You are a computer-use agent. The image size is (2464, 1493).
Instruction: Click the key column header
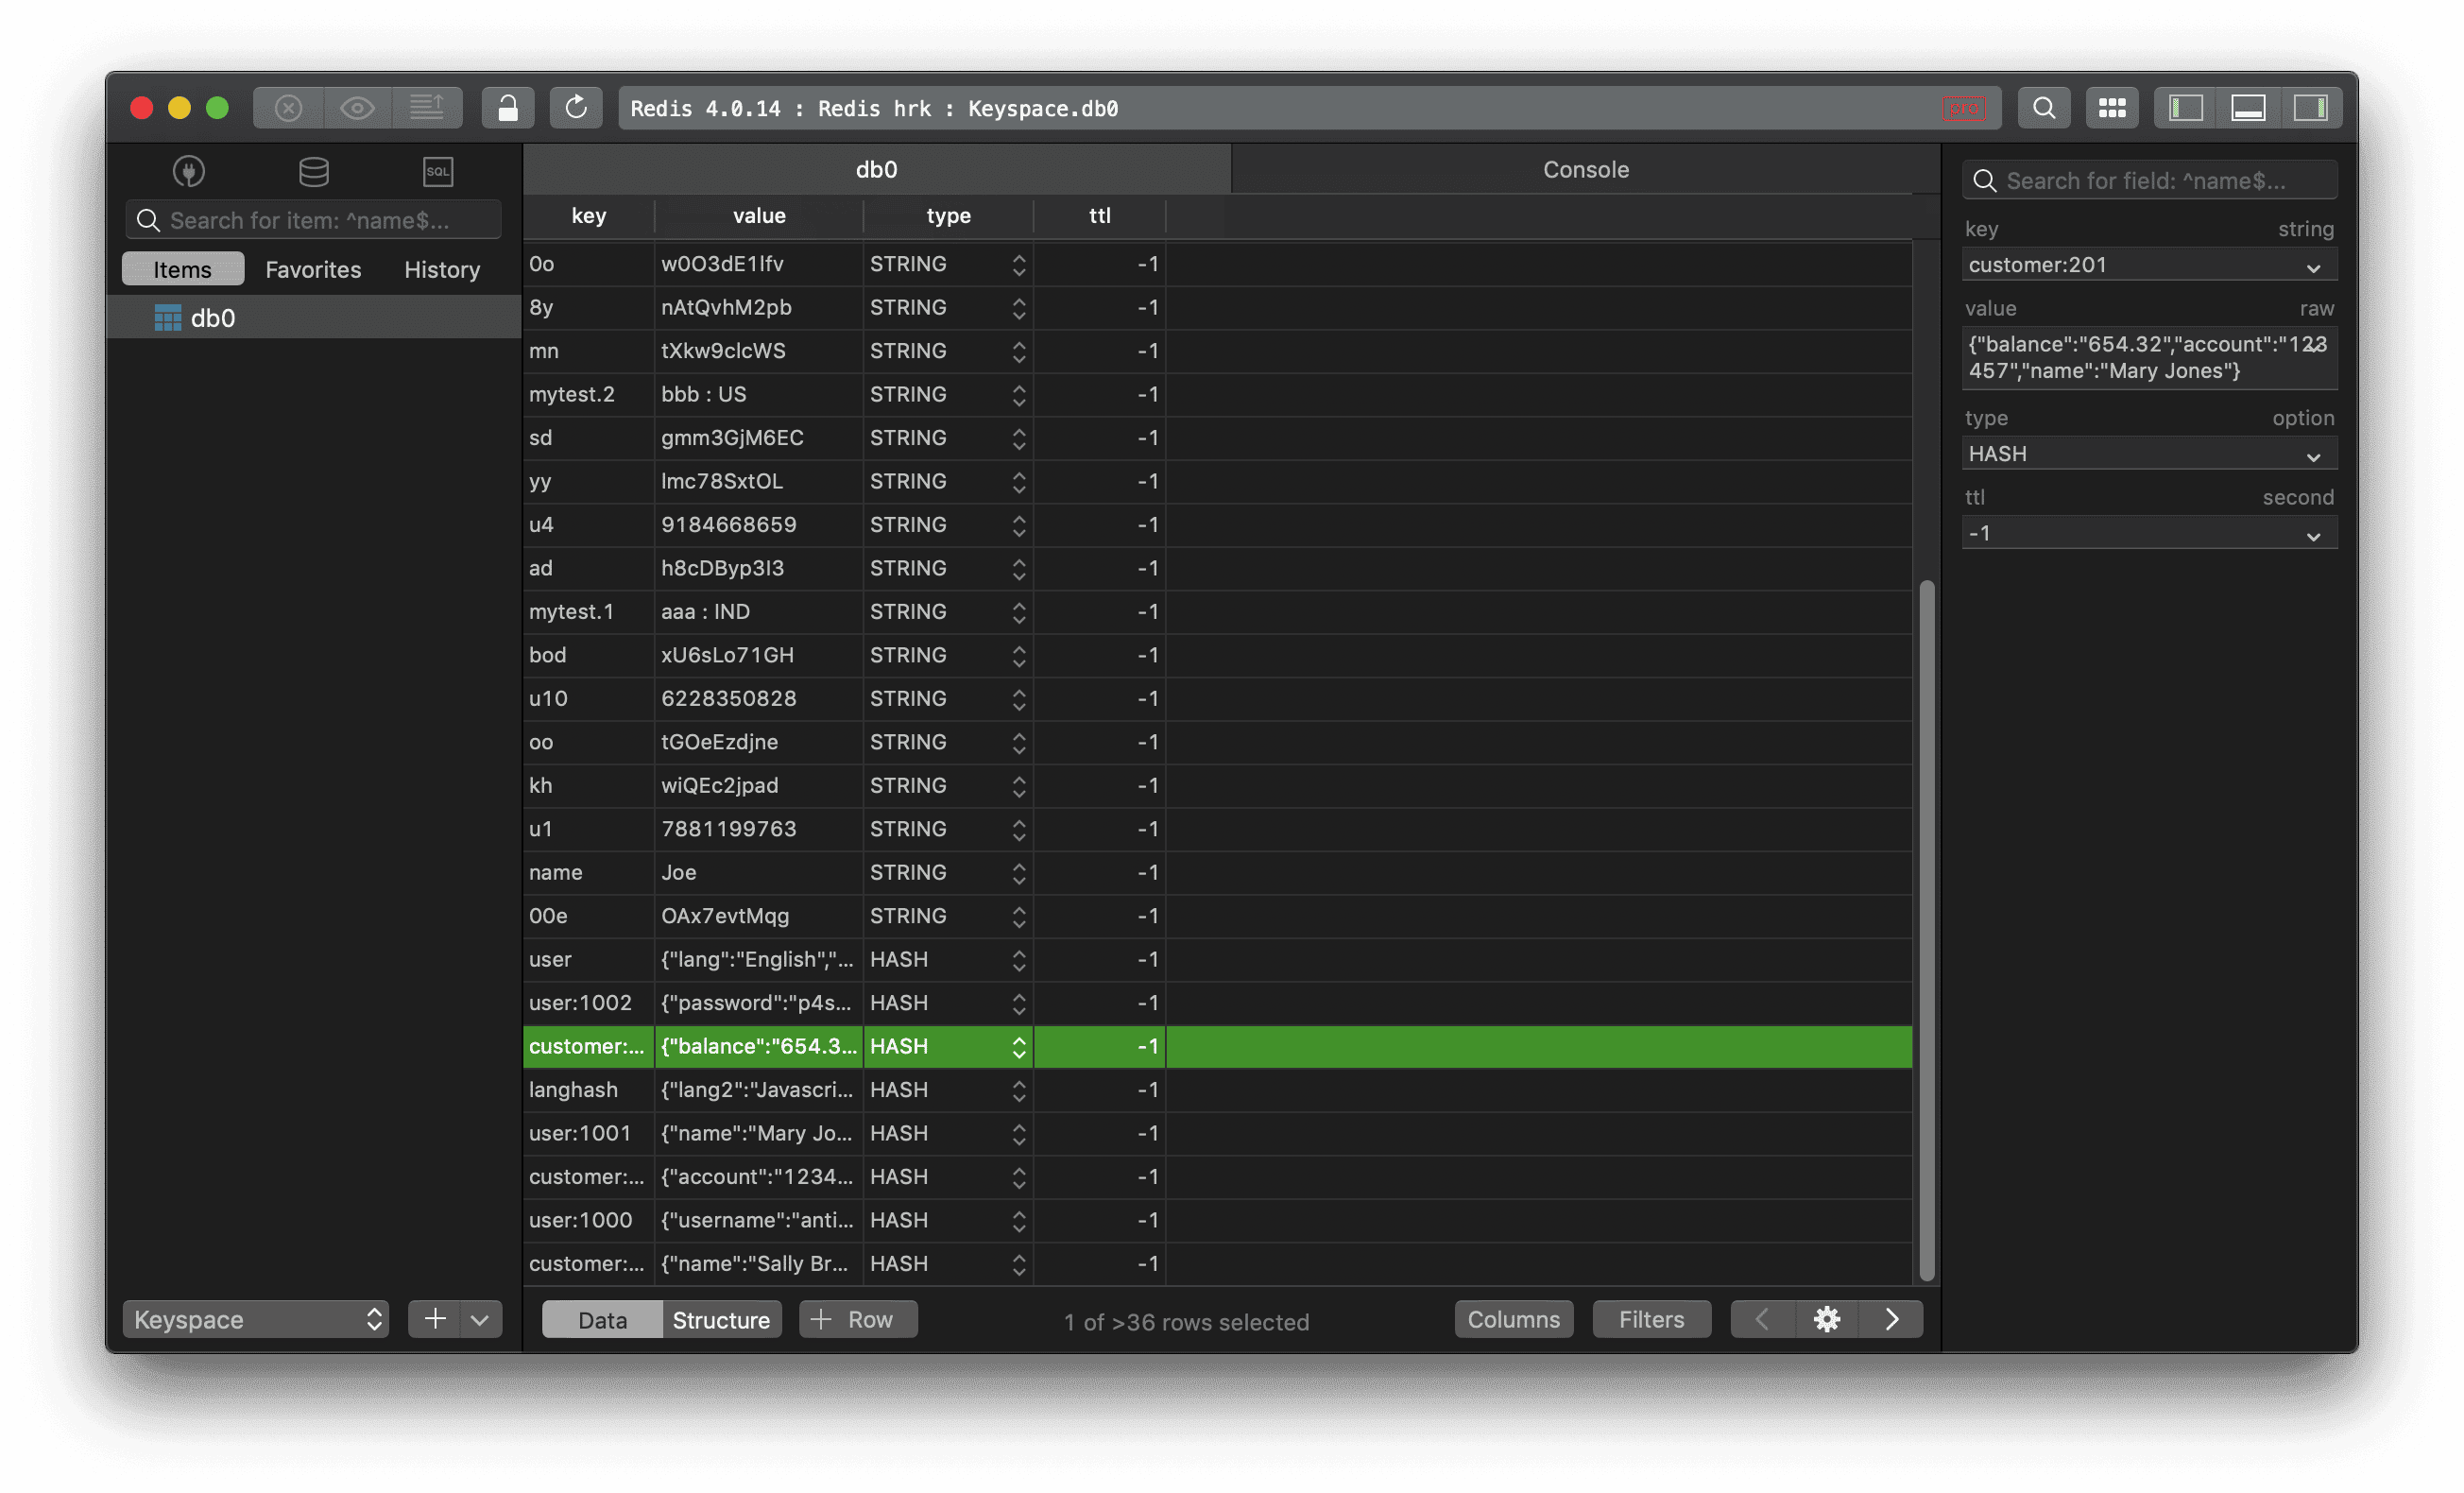click(588, 215)
